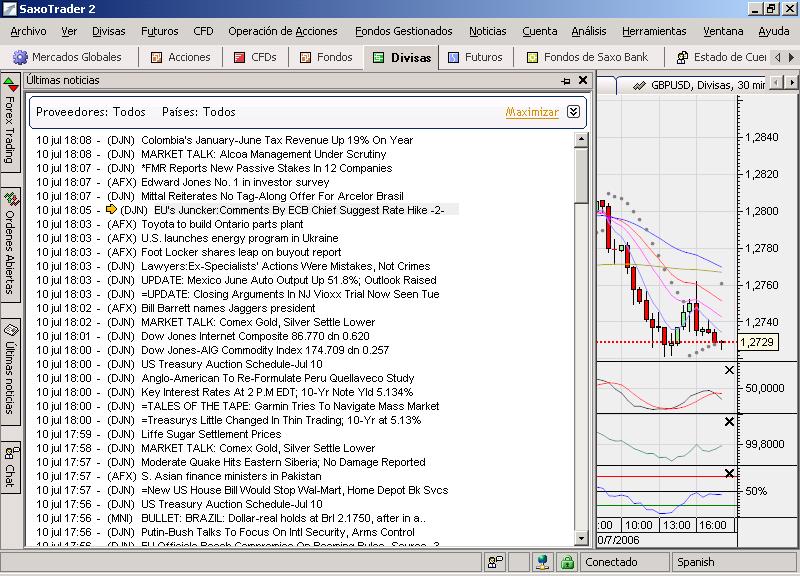Click the Acciones tab icon
Image resolution: width=800 pixels, height=576 pixels.
(x=156, y=57)
